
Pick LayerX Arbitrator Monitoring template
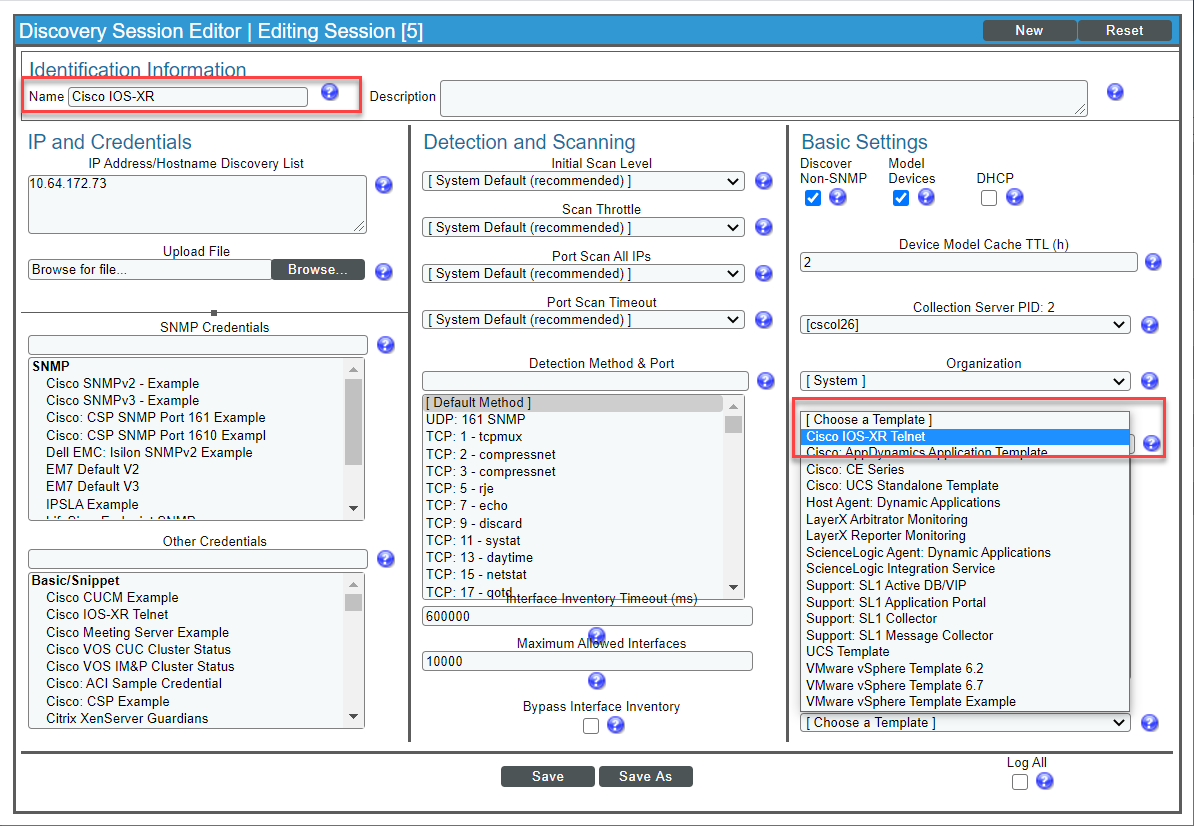coord(965,519)
